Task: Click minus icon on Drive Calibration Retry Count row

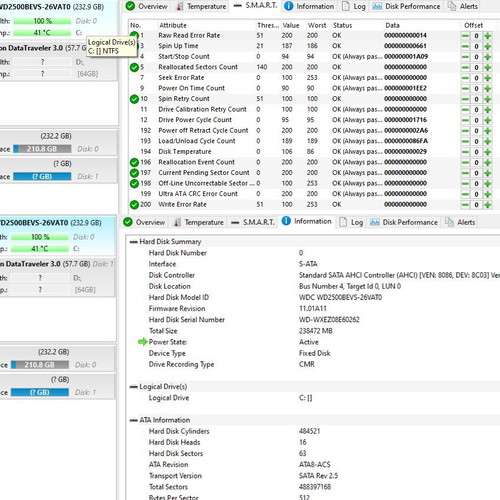Action: tap(465, 110)
